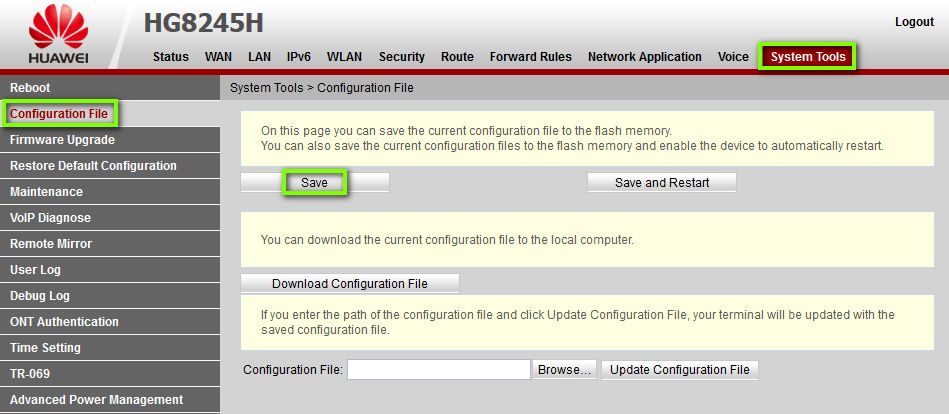Click Download Configuration File button
Image resolution: width=949 pixels, height=414 pixels.
pyautogui.click(x=349, y=284)
